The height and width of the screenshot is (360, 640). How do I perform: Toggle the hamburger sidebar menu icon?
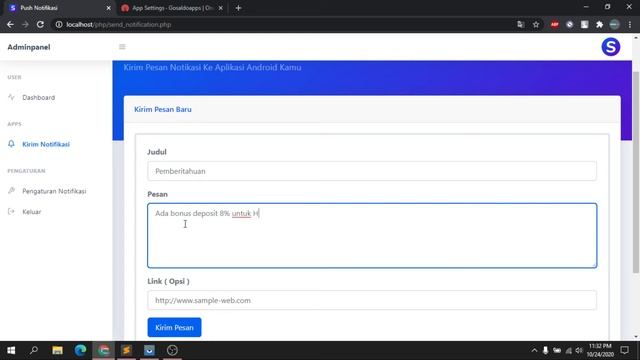pyautogui.click(x=122, y=47)
